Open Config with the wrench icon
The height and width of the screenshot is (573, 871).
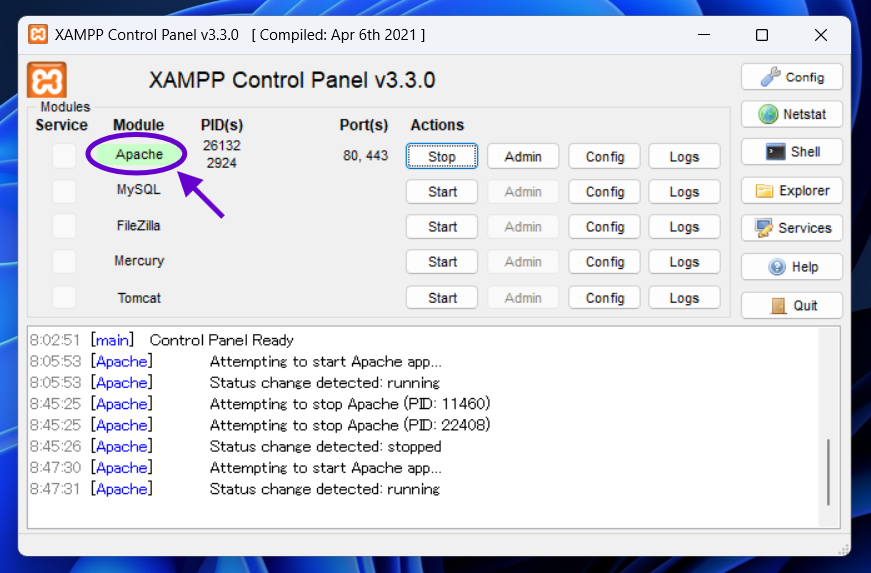(x=791, y=77)
